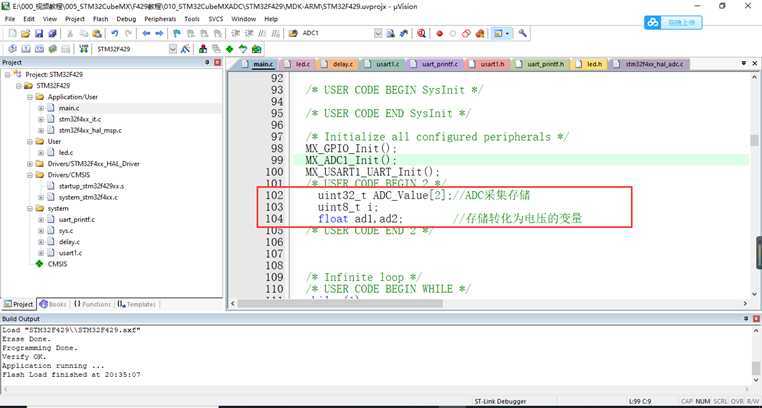Image resolution: width=762 pixels, height=408 pixels.
Task: Switch to the delay.c editor tab
Action: click(339, 64)
